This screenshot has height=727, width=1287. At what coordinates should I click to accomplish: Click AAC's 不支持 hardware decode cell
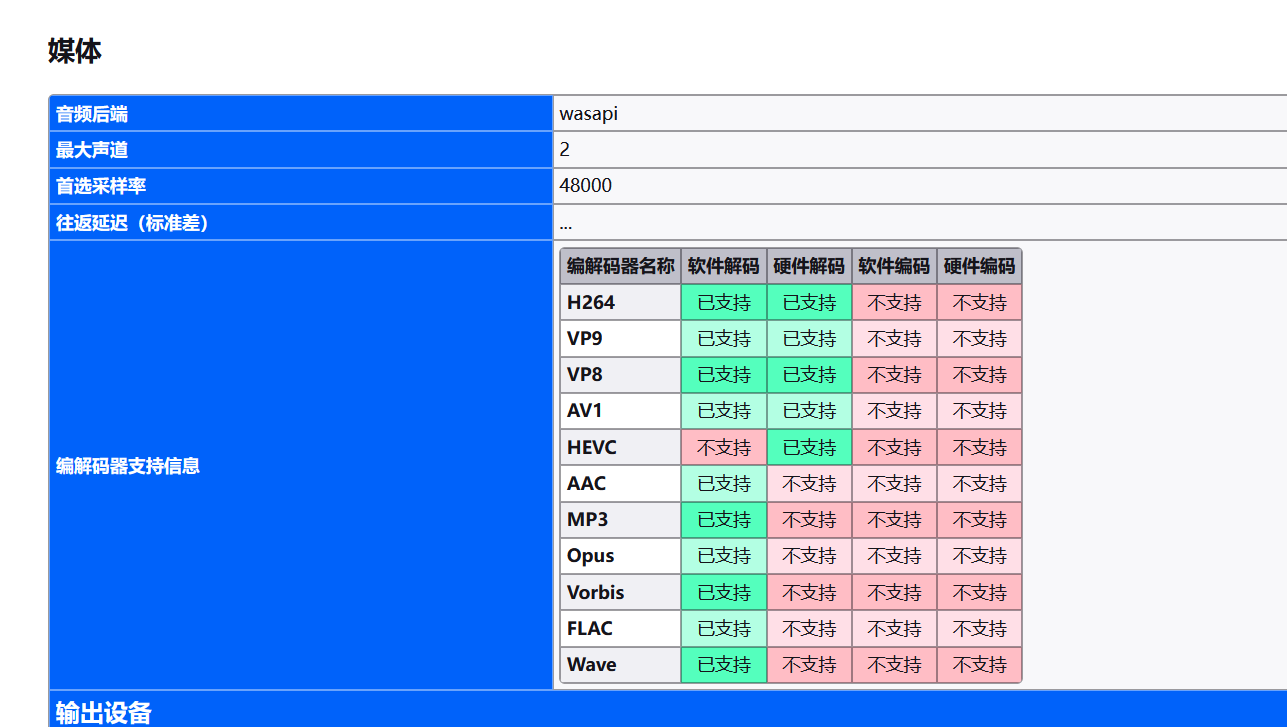(809, 483)
